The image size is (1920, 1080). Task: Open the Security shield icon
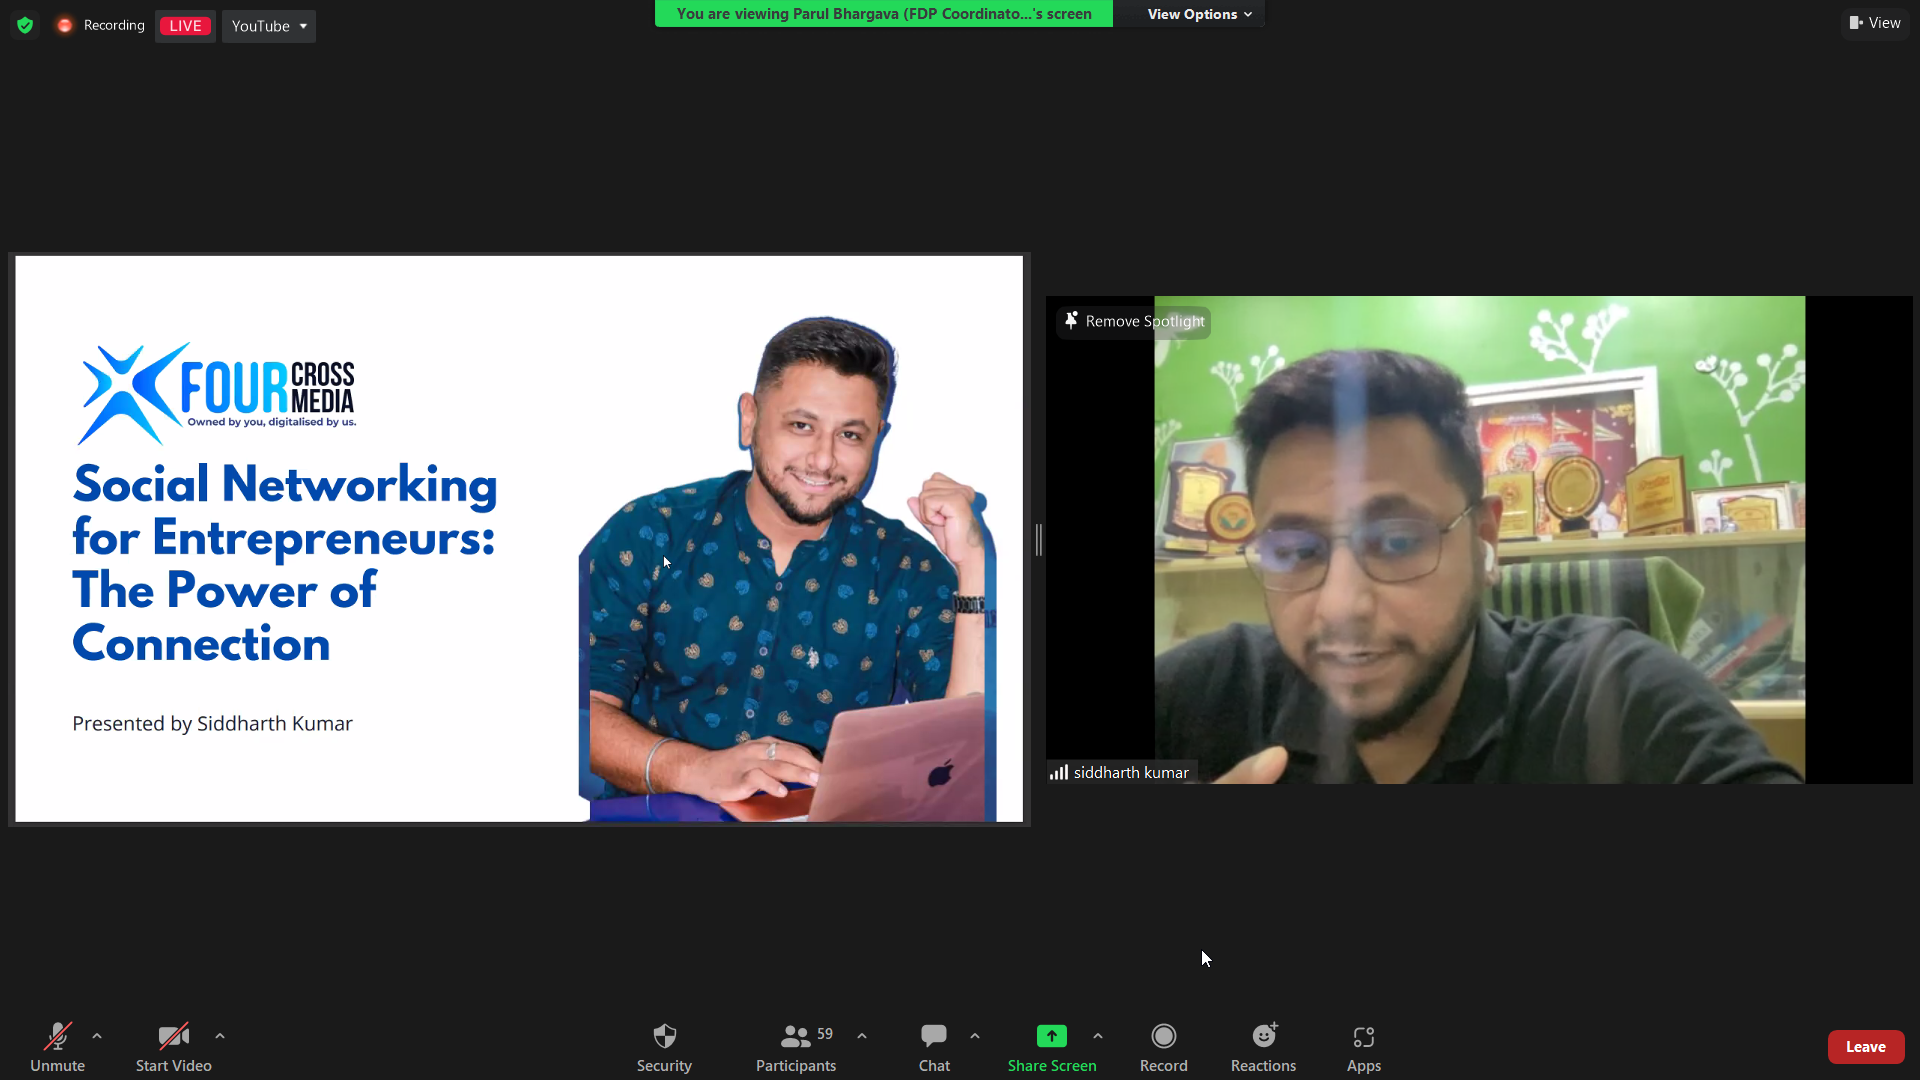[664, 1036]
